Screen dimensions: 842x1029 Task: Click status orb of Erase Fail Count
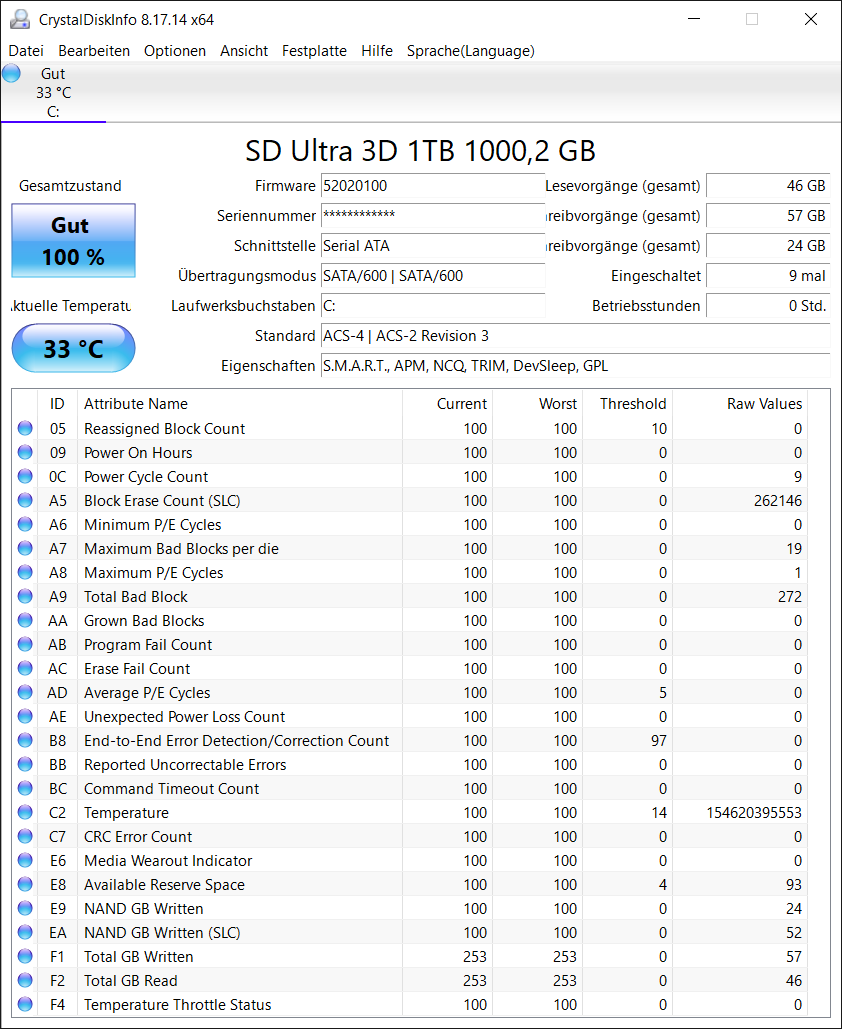[x=25, y=668]
